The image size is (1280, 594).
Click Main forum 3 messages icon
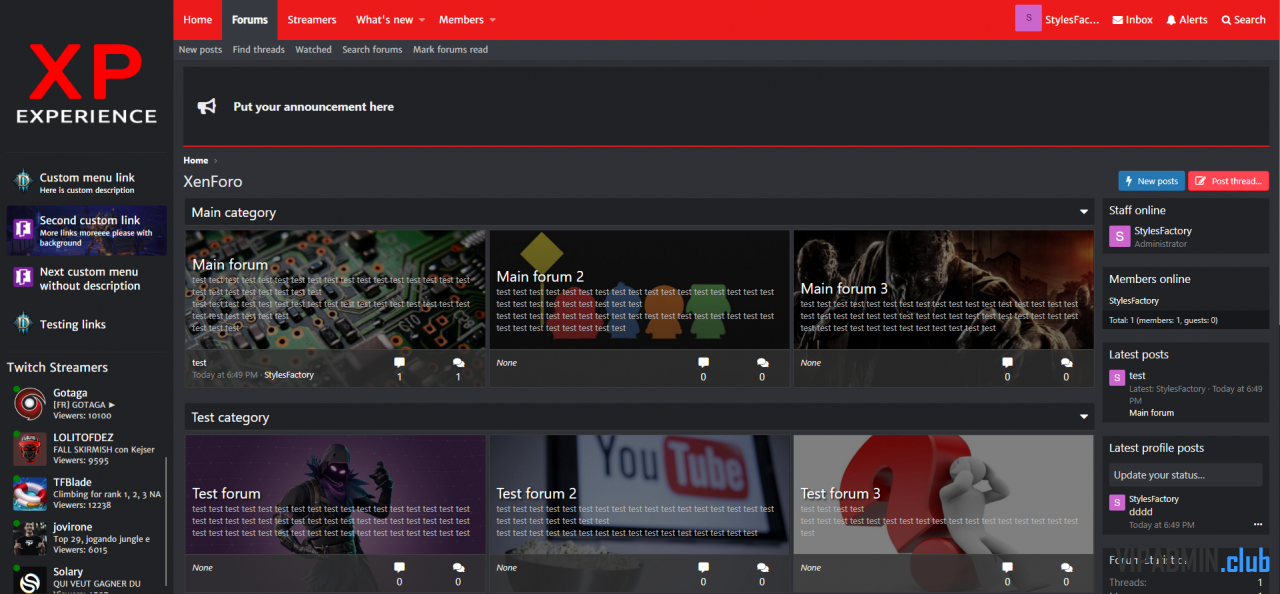tap(1066, 363)
